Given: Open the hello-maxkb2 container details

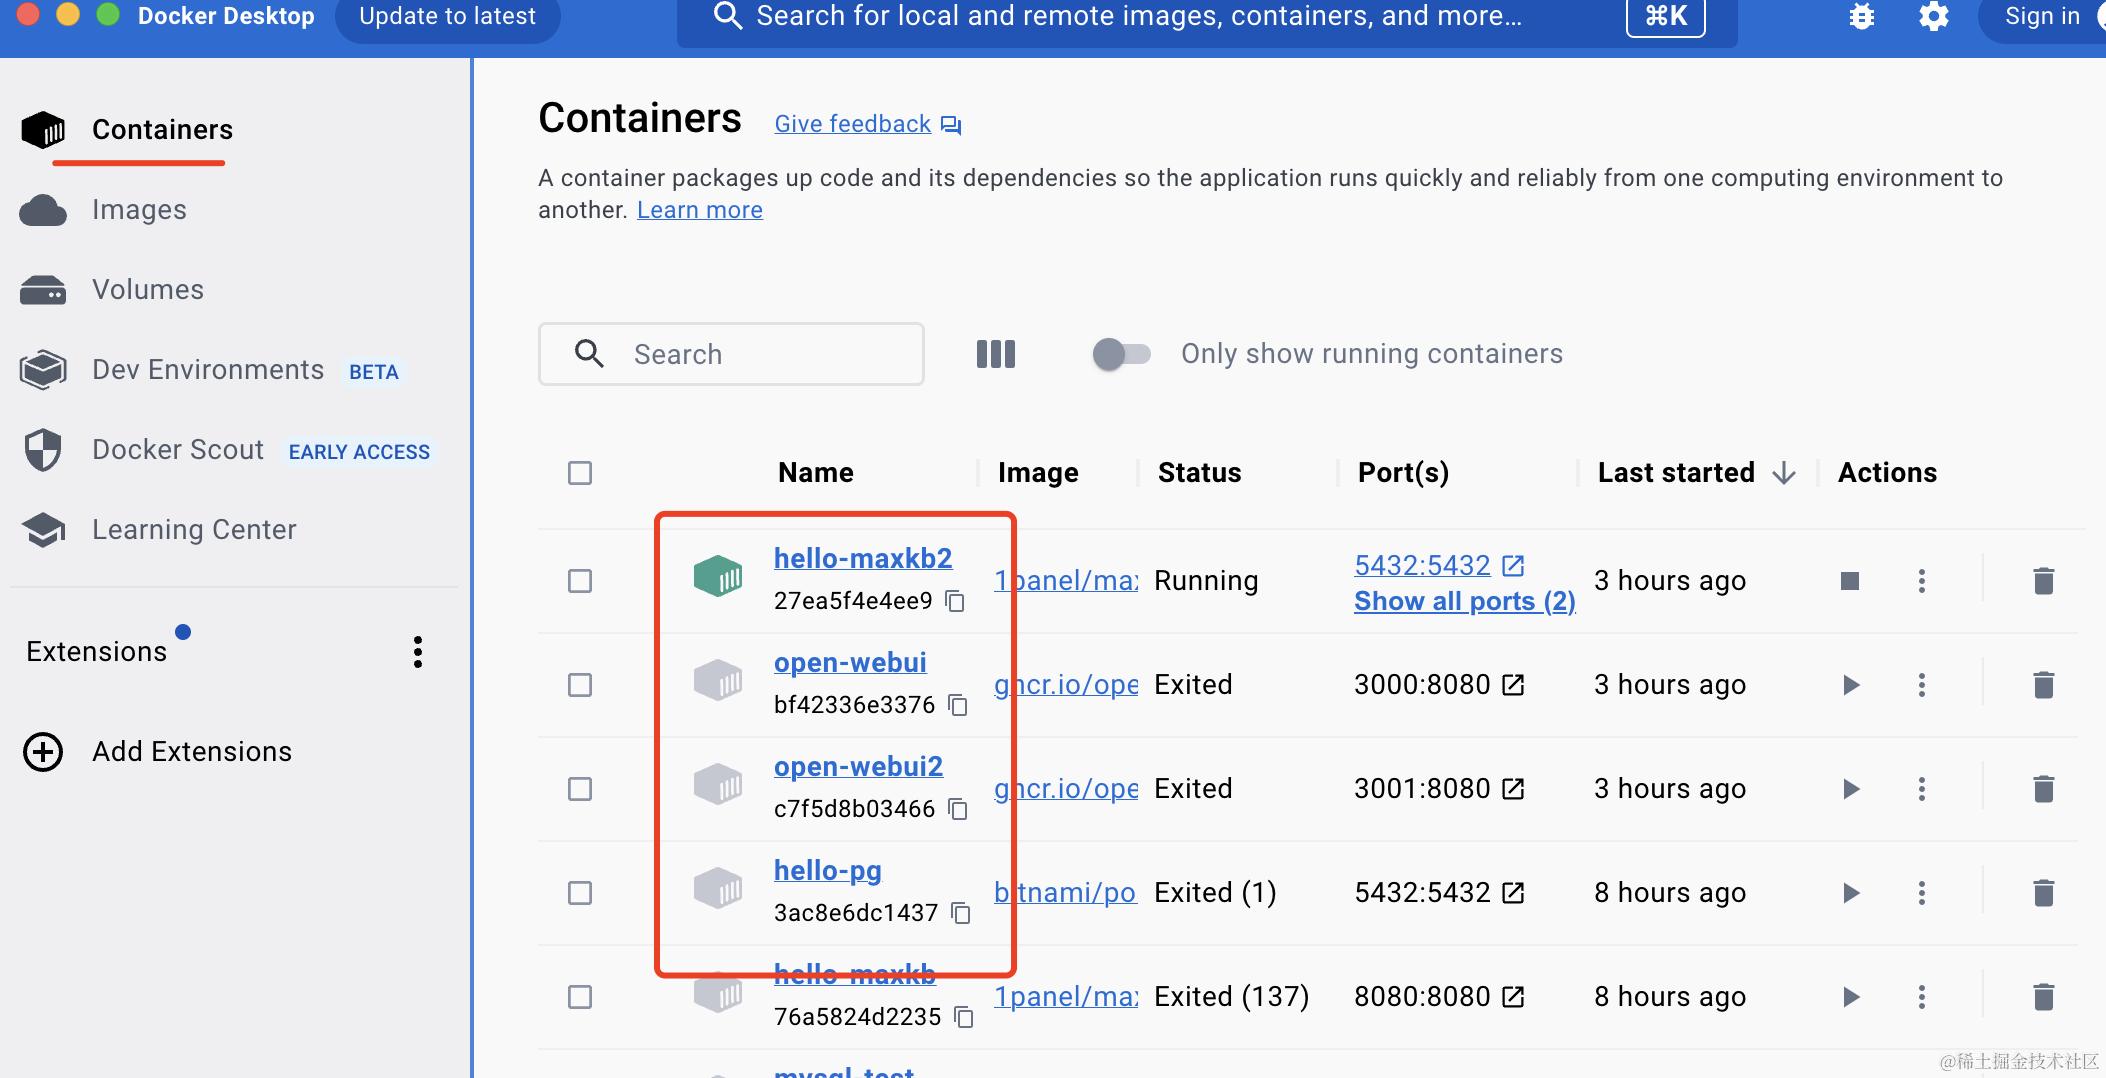Looking at the screenshot, I should [863, 558].
